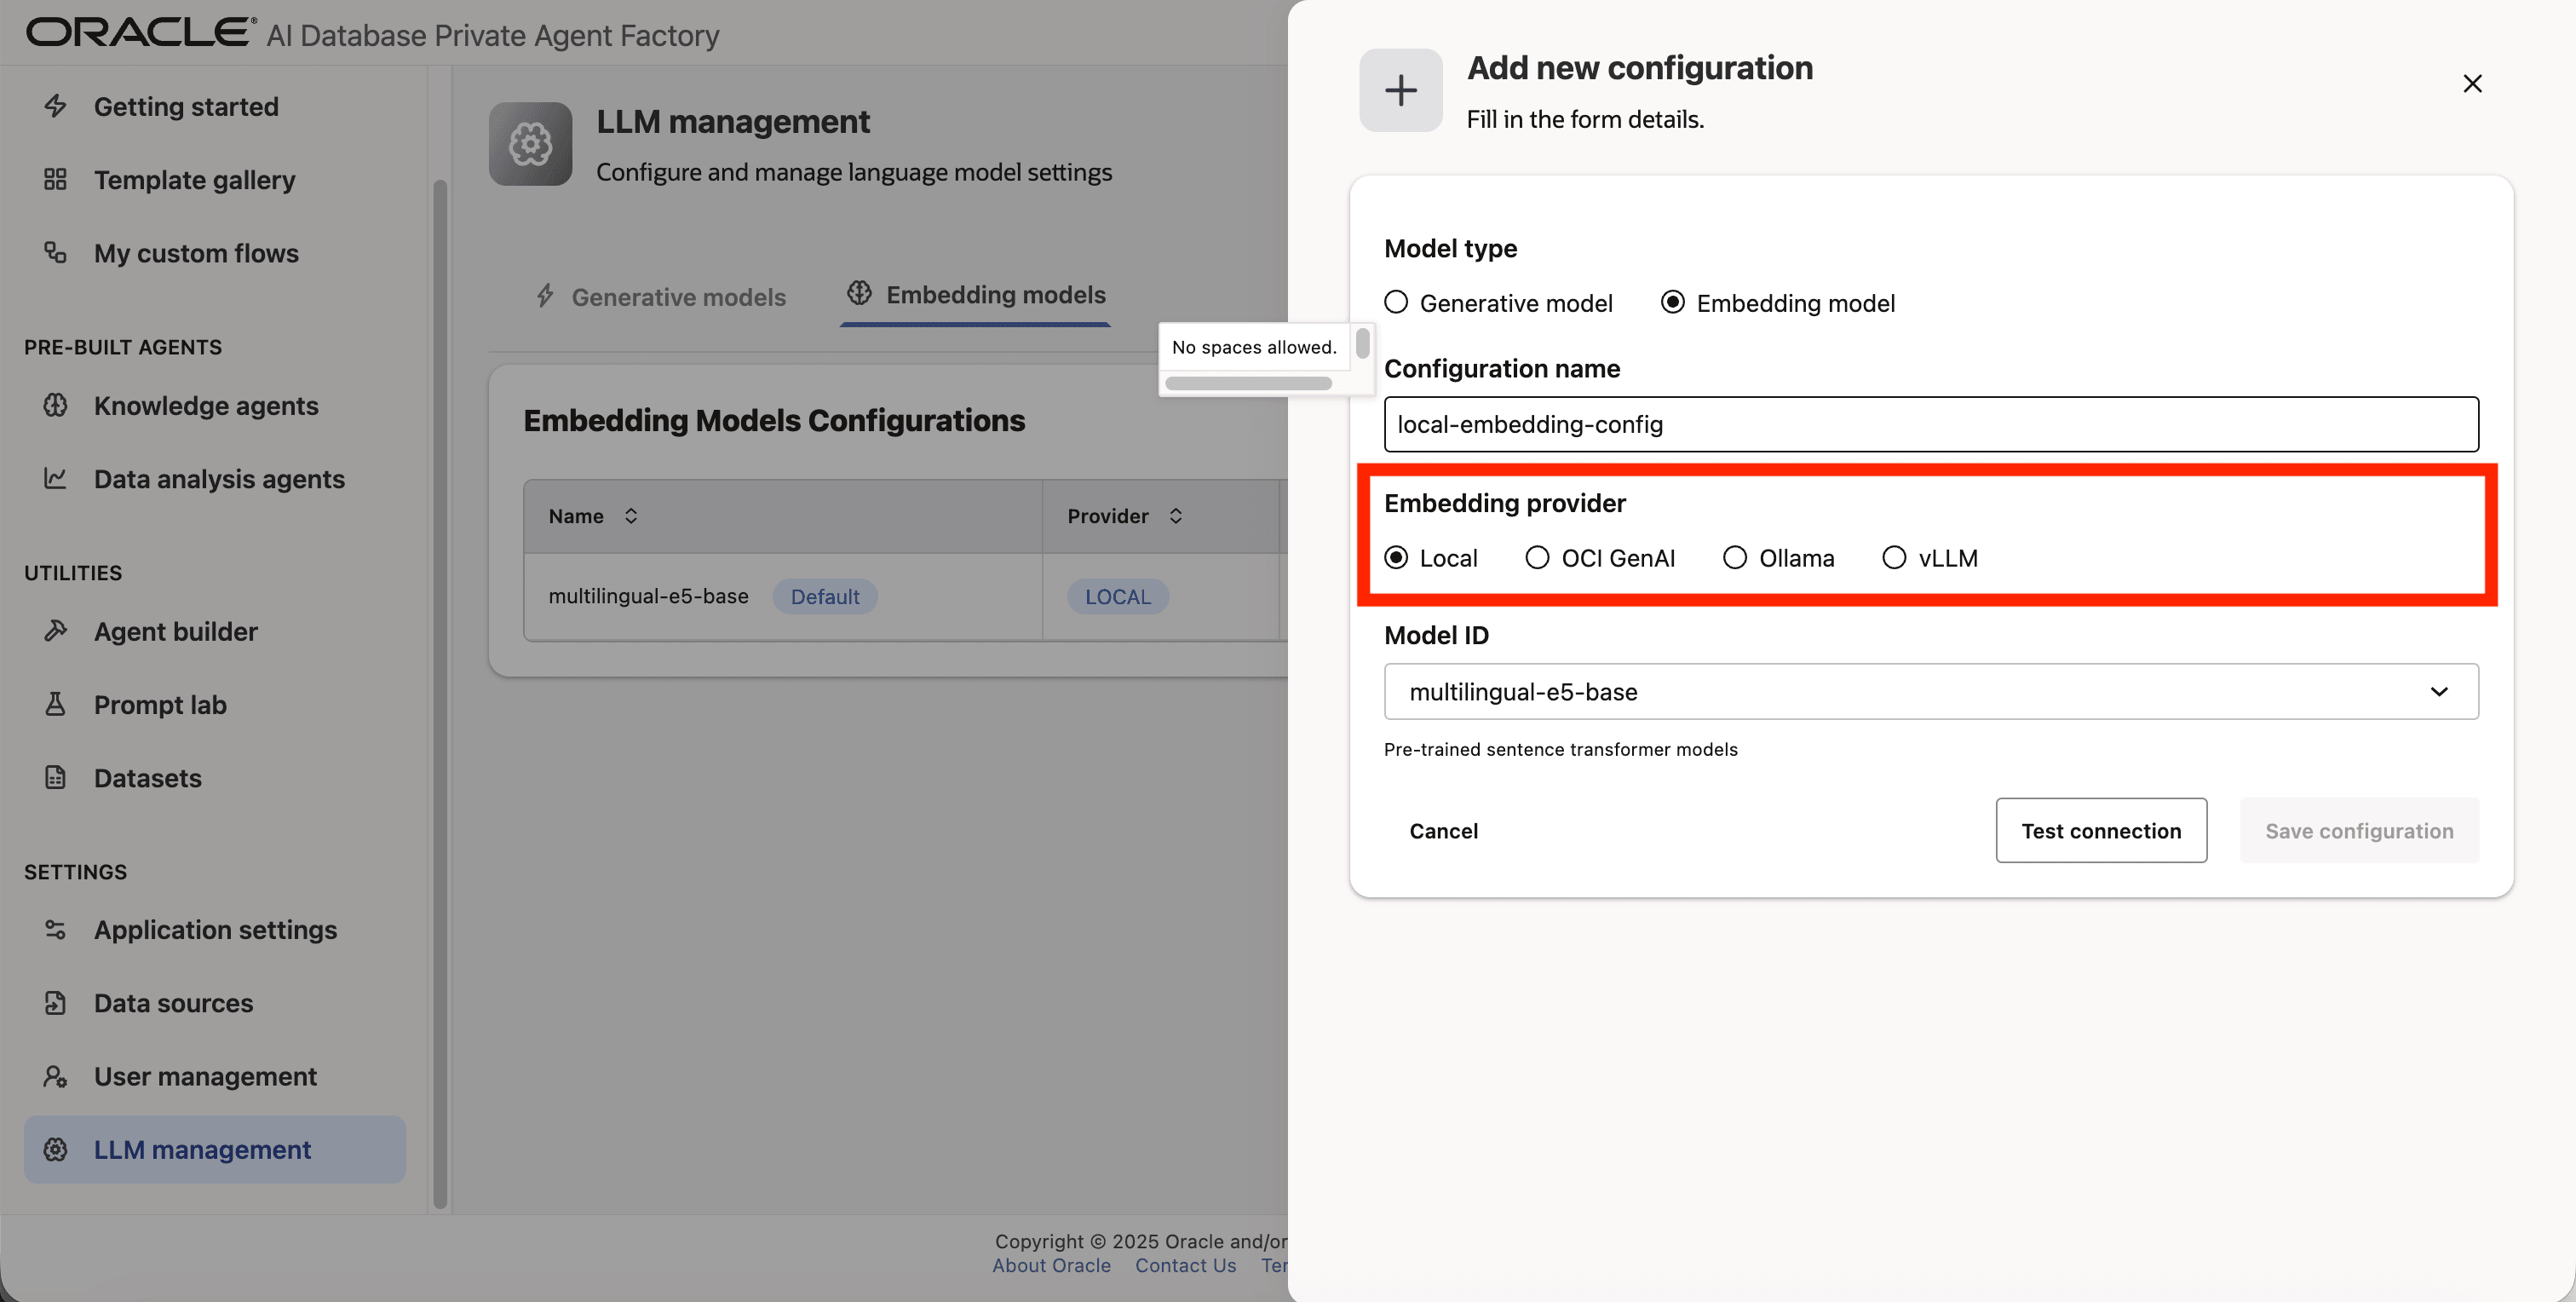Open the Model ID dropdown
The height and width of the screenshot is (1302, 2576).
click(1930, 691)
